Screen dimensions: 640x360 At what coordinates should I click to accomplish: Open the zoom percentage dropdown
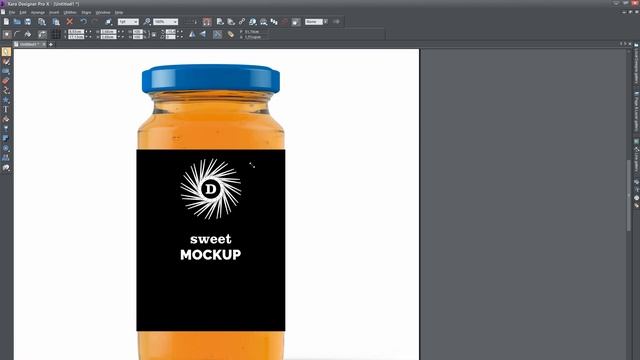(175, 22)
